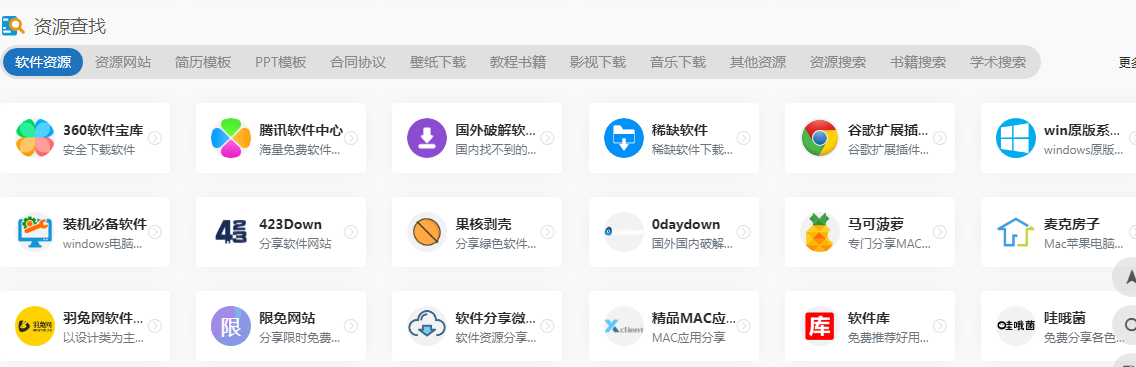This screenshot has height=367, width=1136.
Task: Click the 安全下载软件 description text
Action: pos(99,151)
